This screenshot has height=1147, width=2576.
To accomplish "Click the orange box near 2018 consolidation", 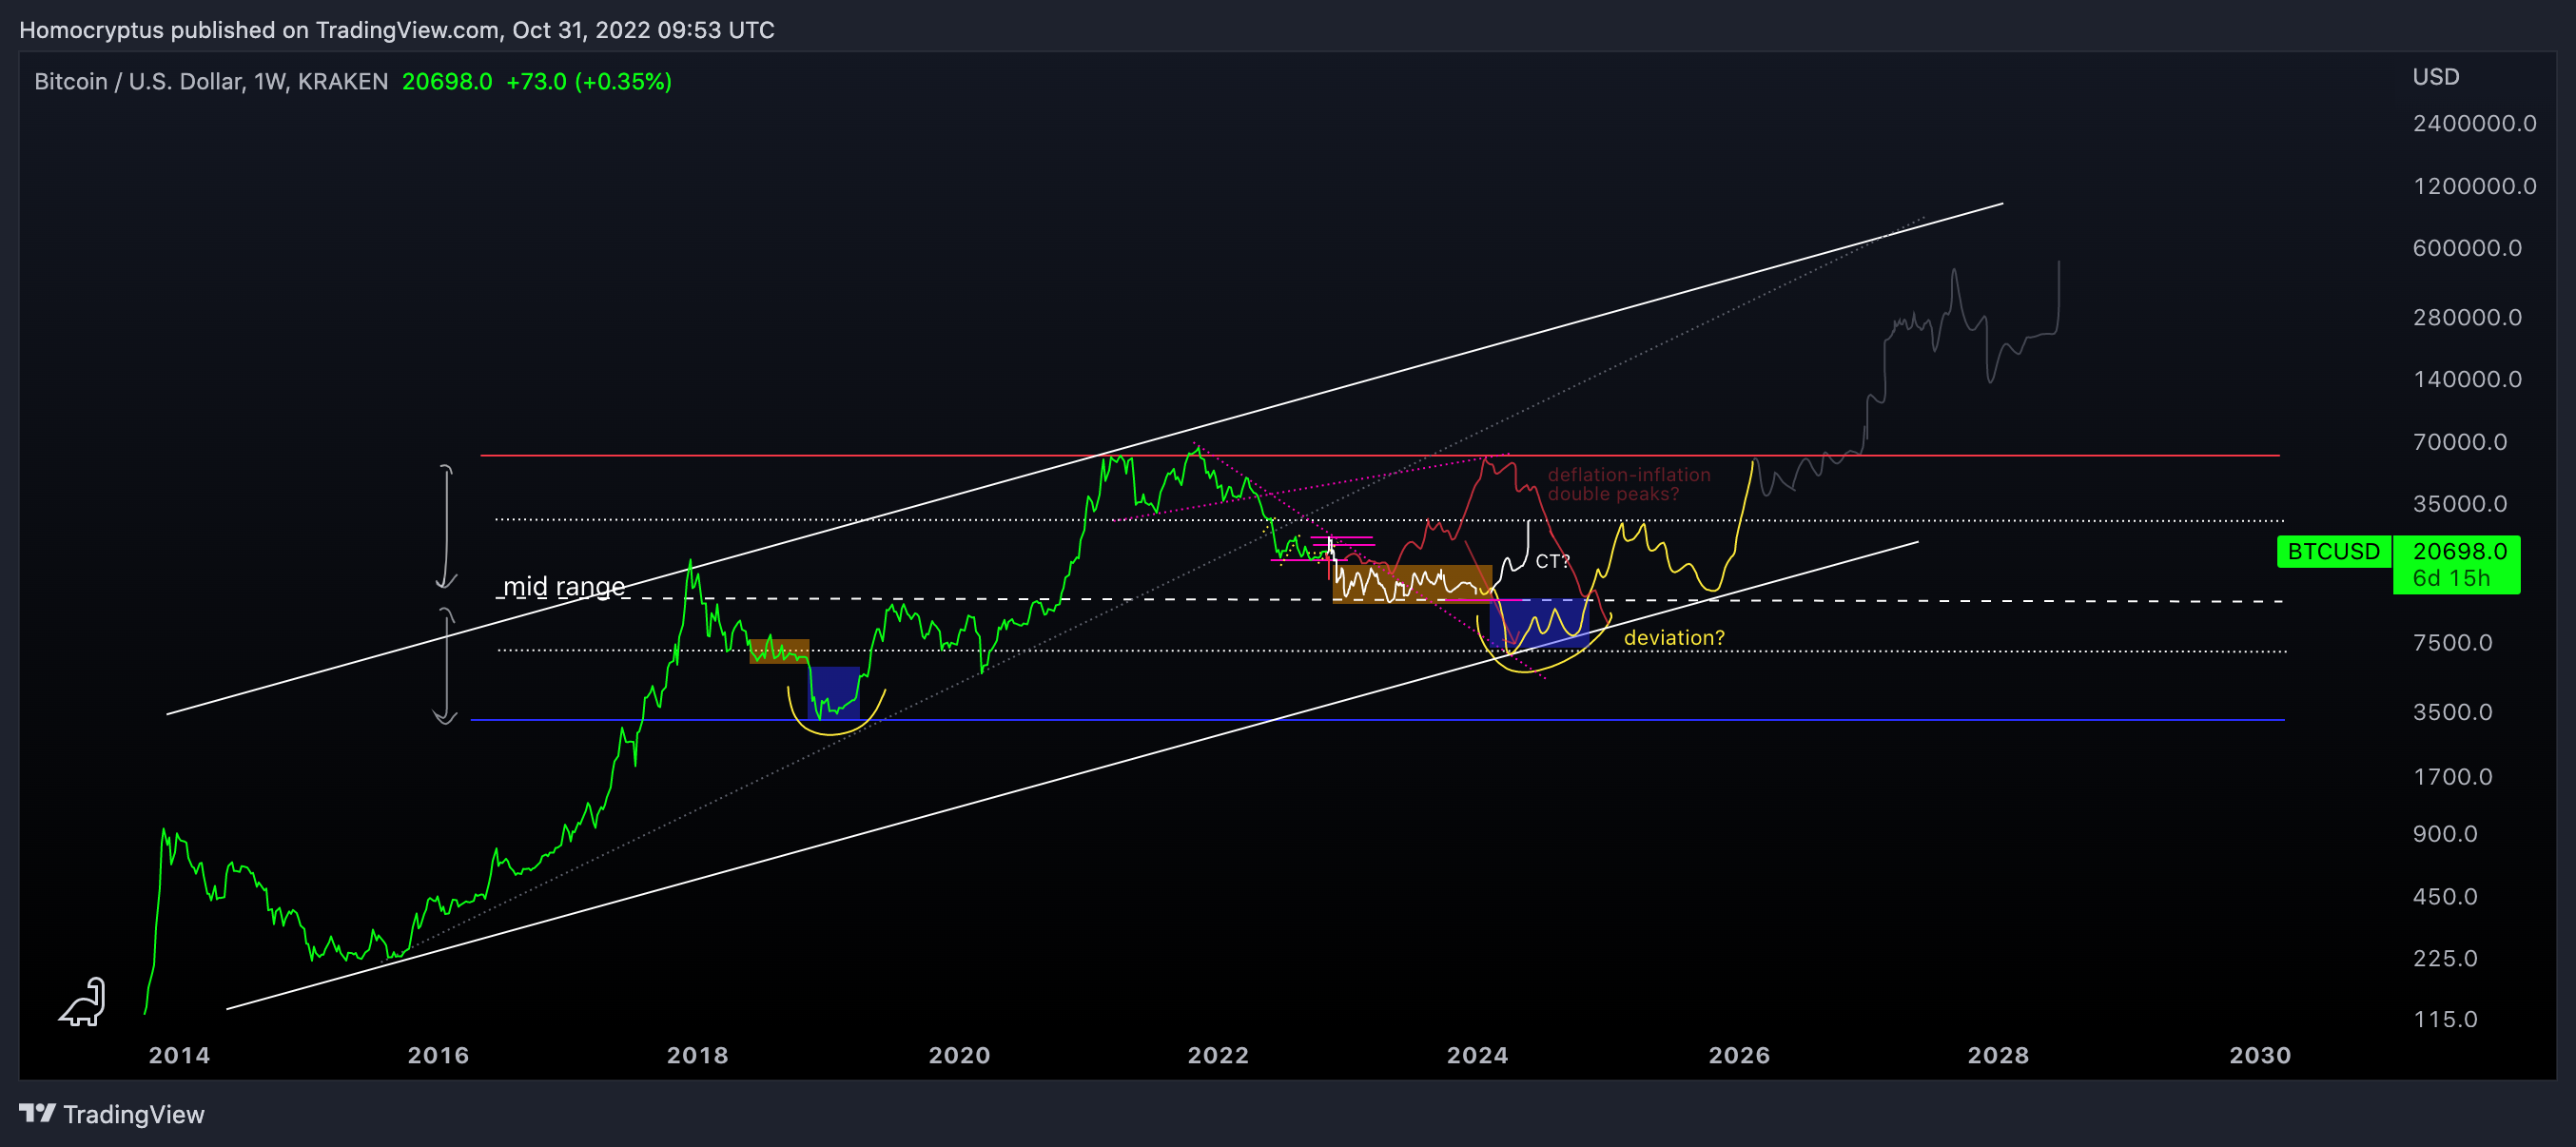I will point(779,651).
